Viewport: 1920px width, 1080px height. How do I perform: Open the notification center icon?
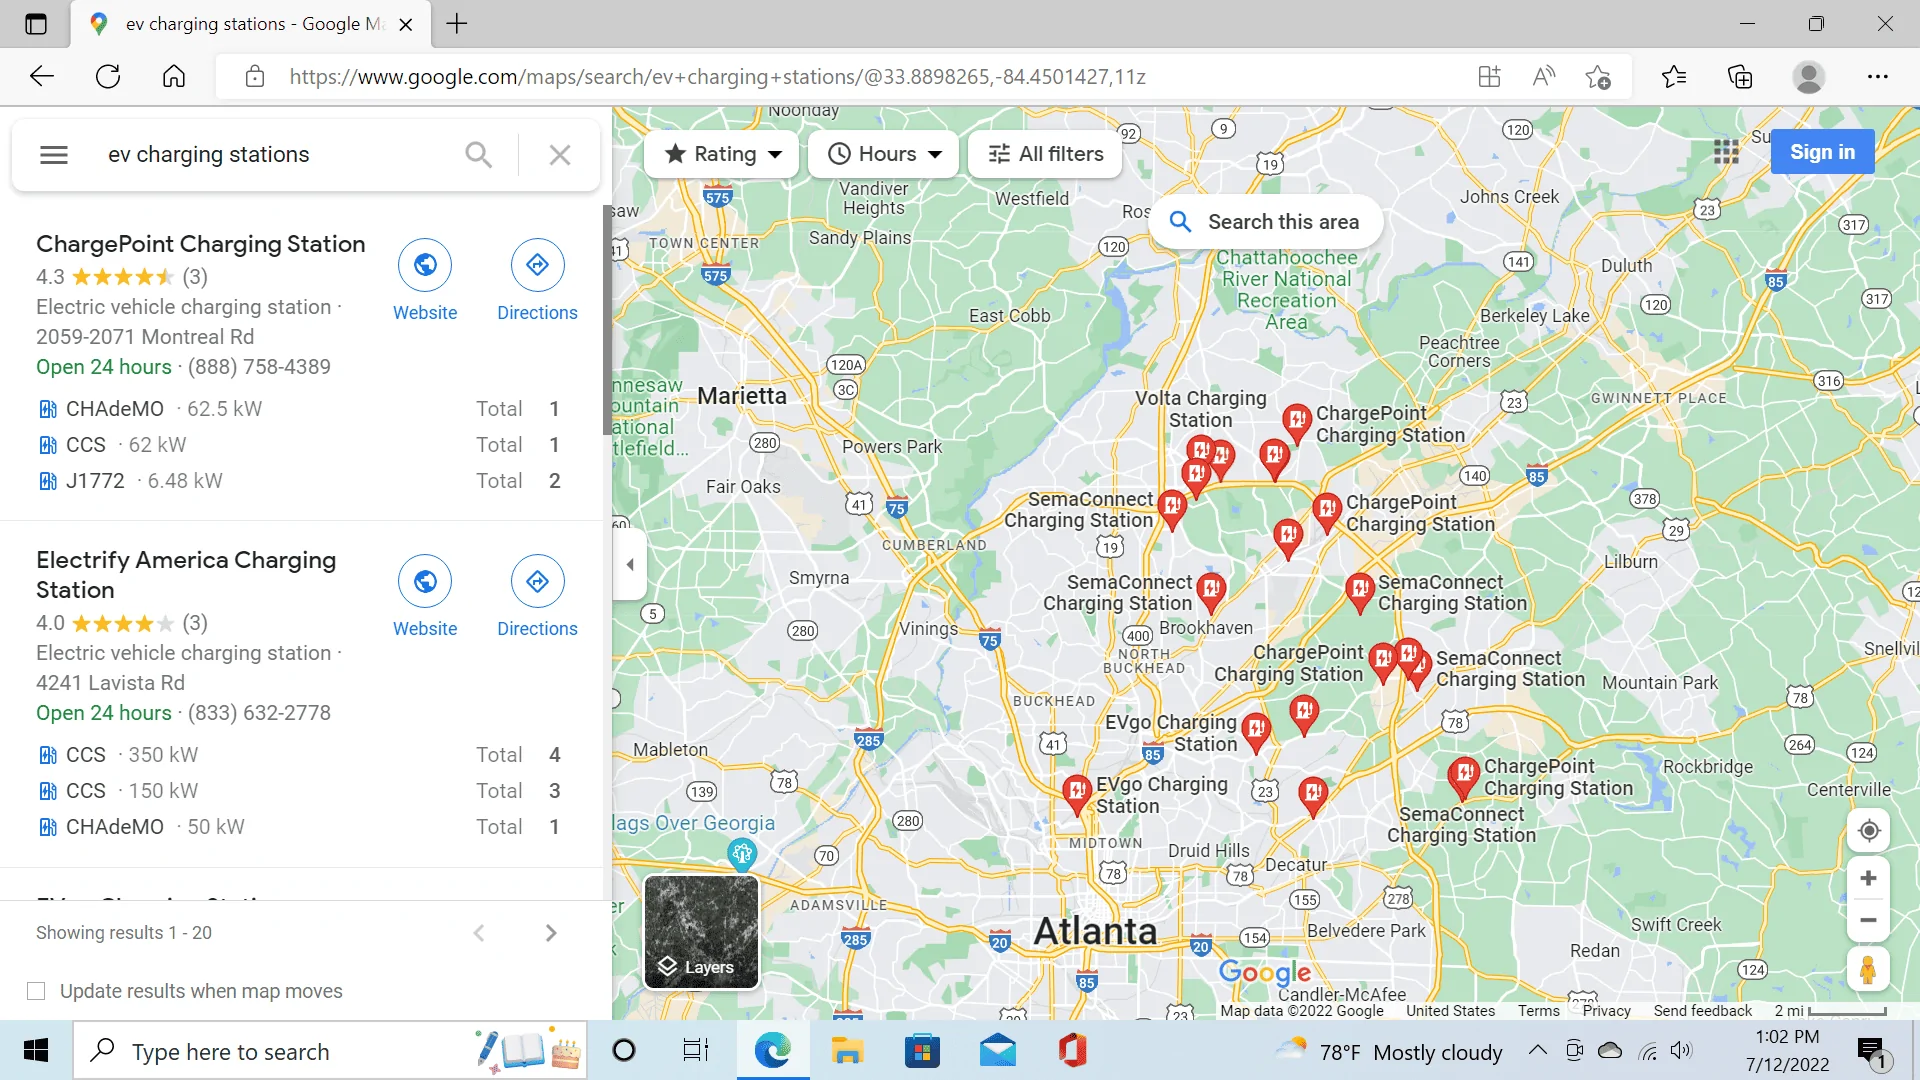coord(1871,1051)
